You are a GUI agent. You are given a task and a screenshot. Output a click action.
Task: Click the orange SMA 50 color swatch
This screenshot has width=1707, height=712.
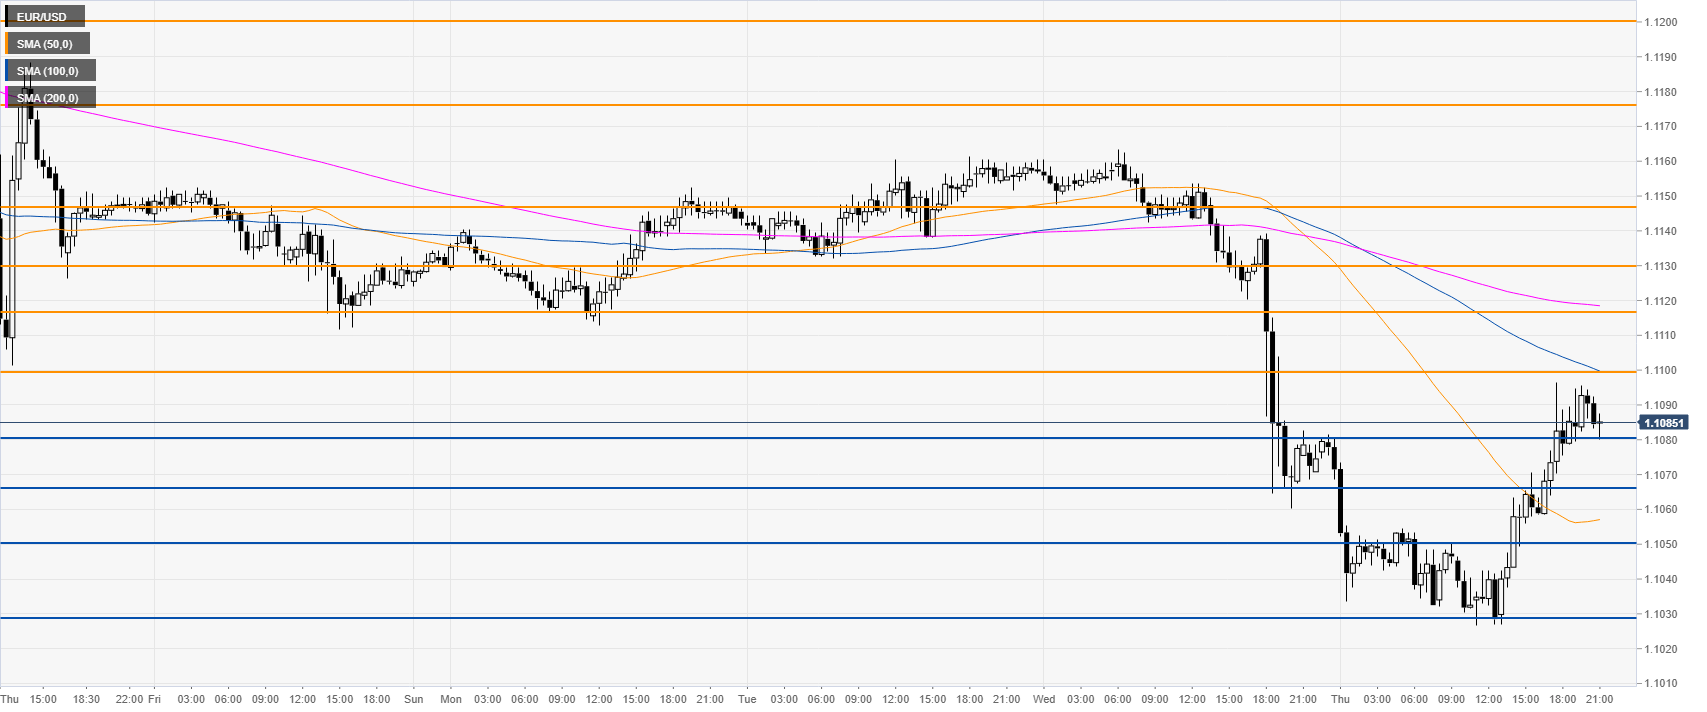tap(7, 44)
